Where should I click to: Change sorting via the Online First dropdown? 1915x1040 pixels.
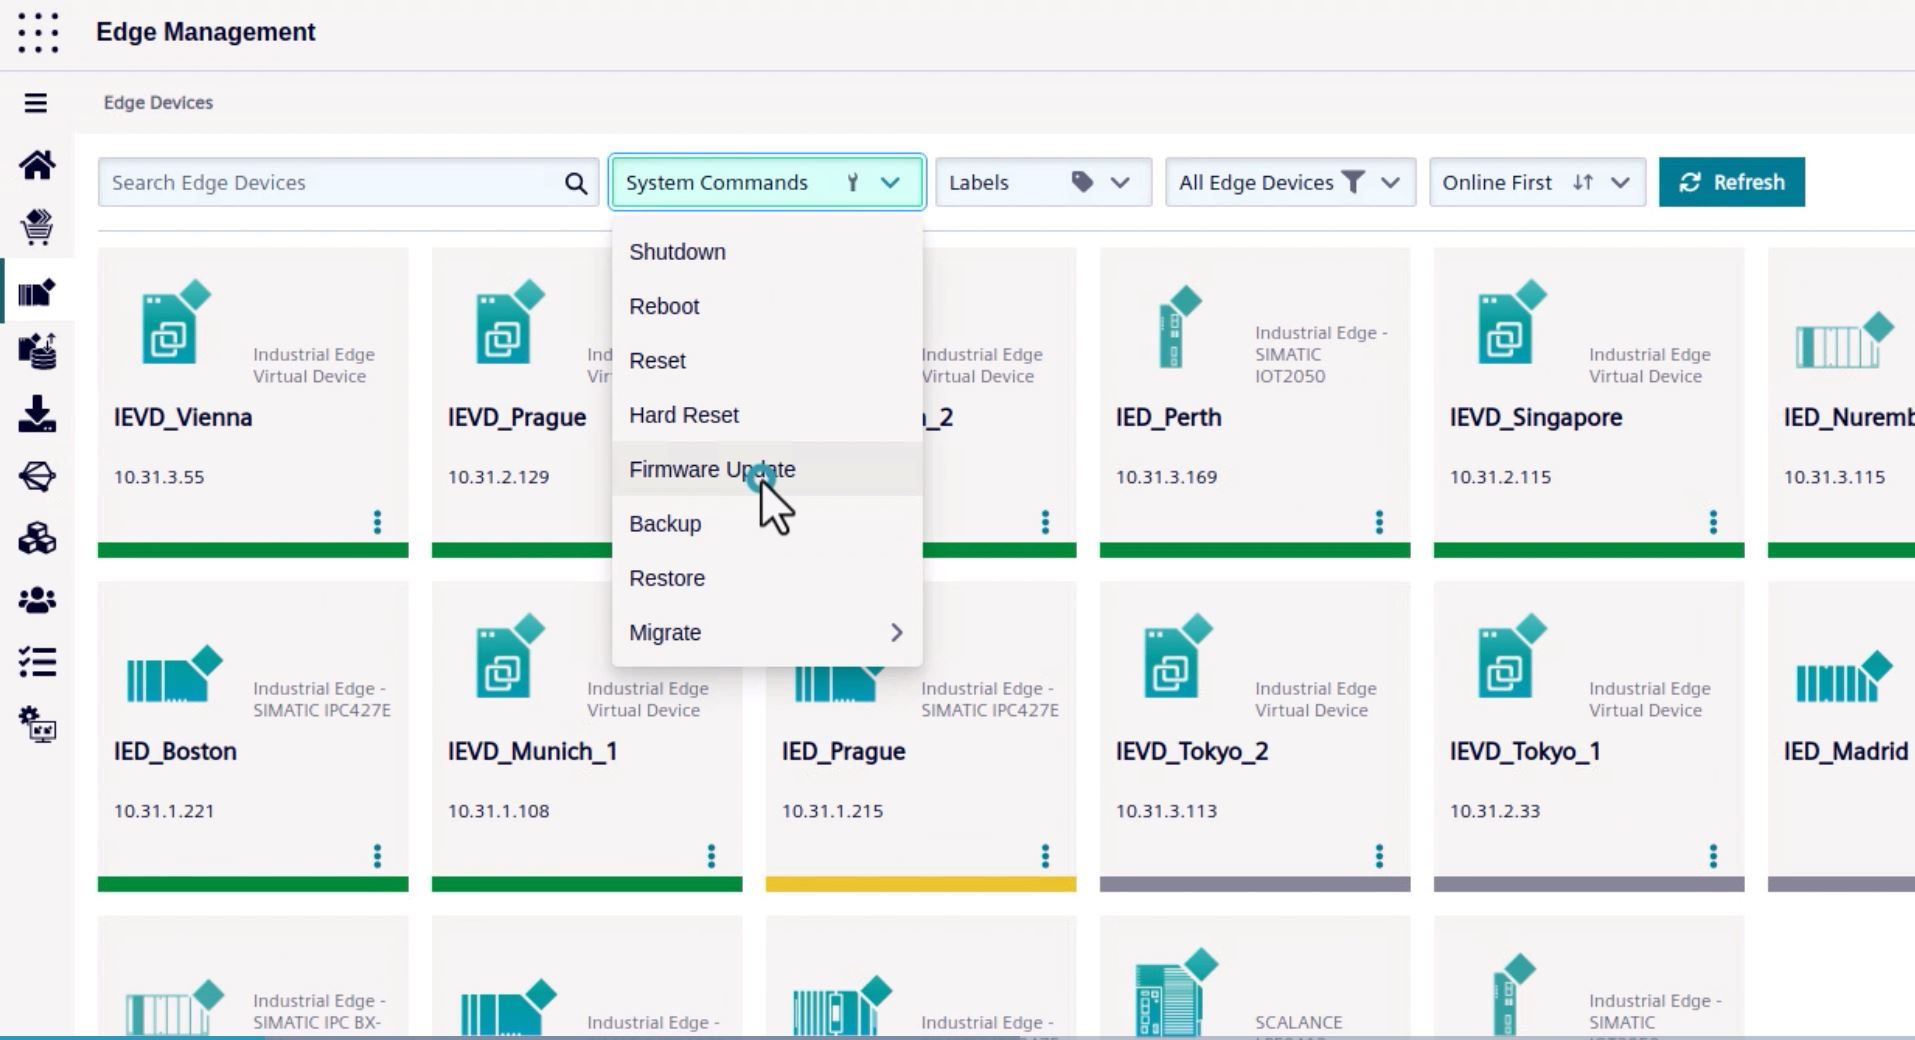[1536, 182]
